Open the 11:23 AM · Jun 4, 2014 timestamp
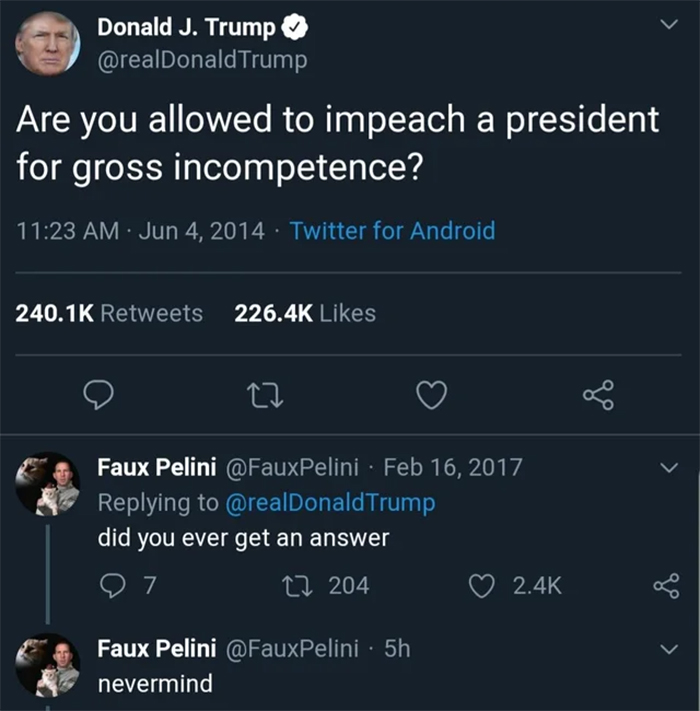Screen dimensions: 700x711 pyautogui.click(x=141, y=231)
